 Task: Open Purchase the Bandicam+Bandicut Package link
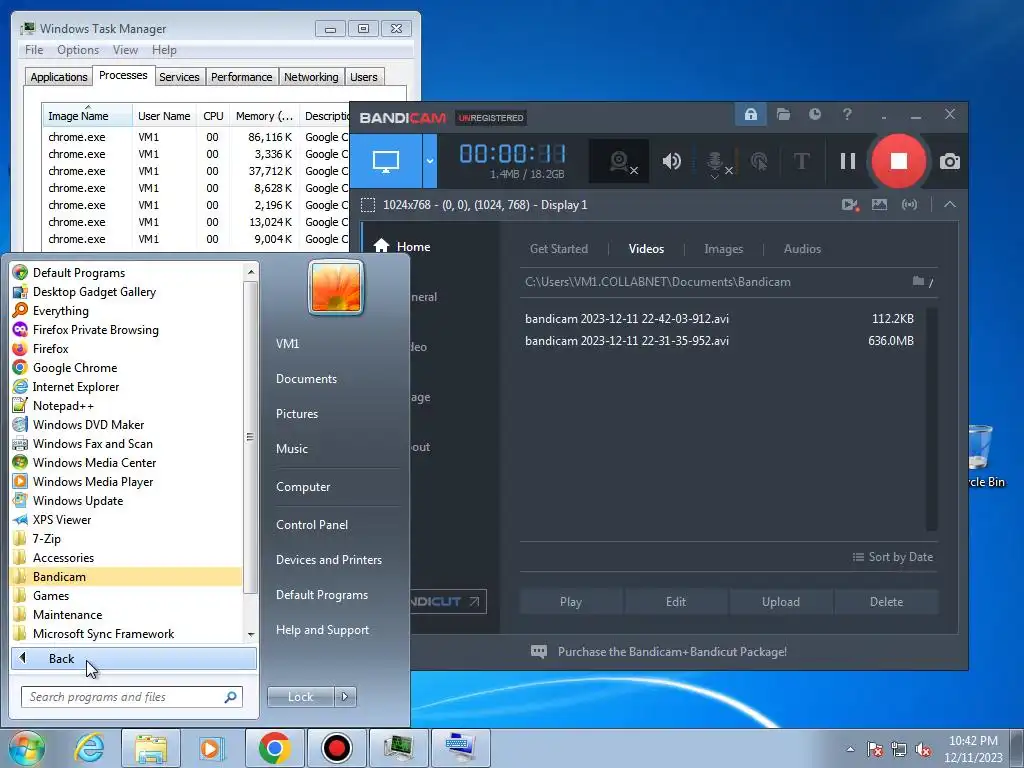[672, 652]
